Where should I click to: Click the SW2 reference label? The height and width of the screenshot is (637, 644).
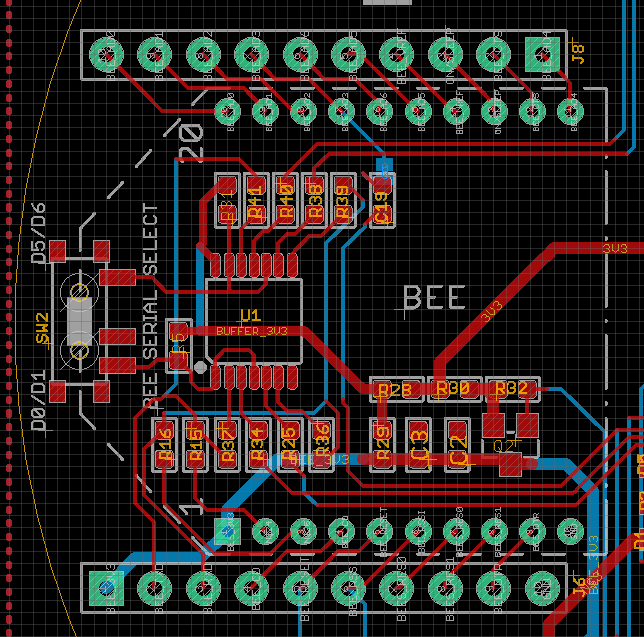[42, 328]
